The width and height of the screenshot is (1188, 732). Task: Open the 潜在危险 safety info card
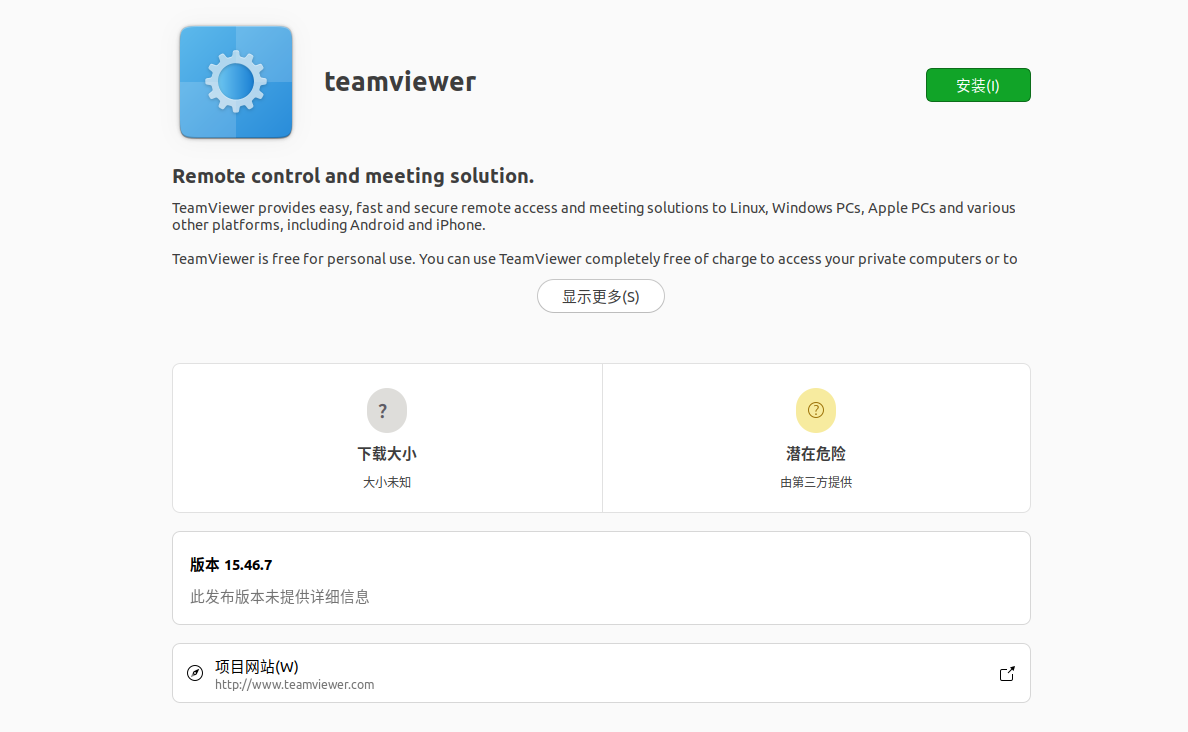click(x=816, y=438)
